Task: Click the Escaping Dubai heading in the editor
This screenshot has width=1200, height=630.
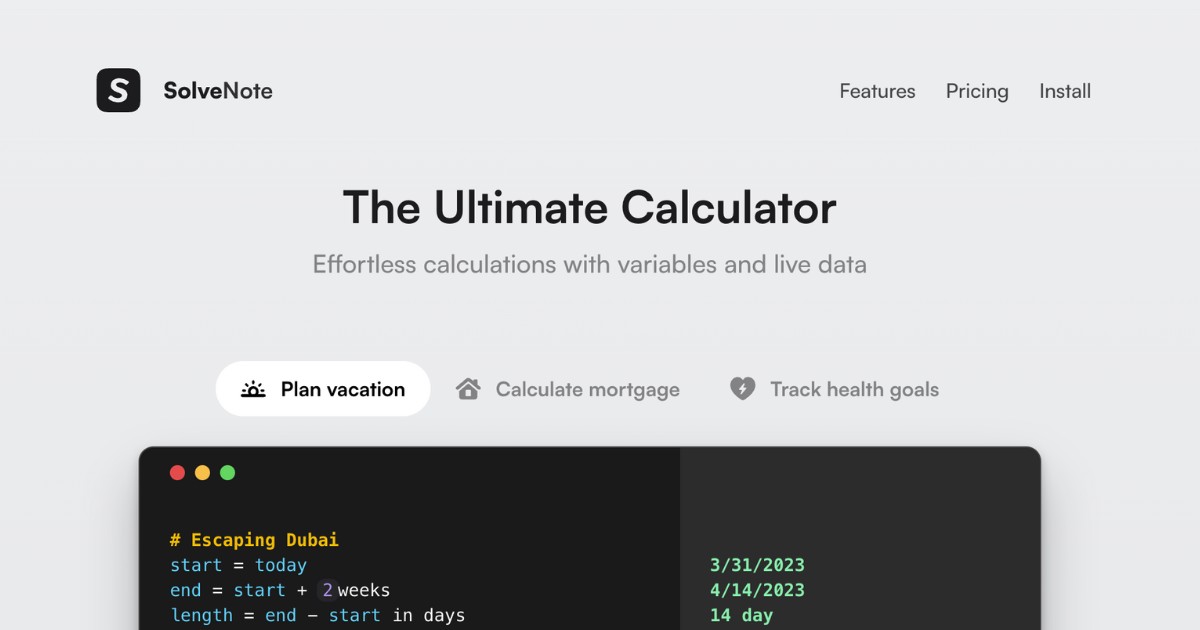Action: coord(255,539)
